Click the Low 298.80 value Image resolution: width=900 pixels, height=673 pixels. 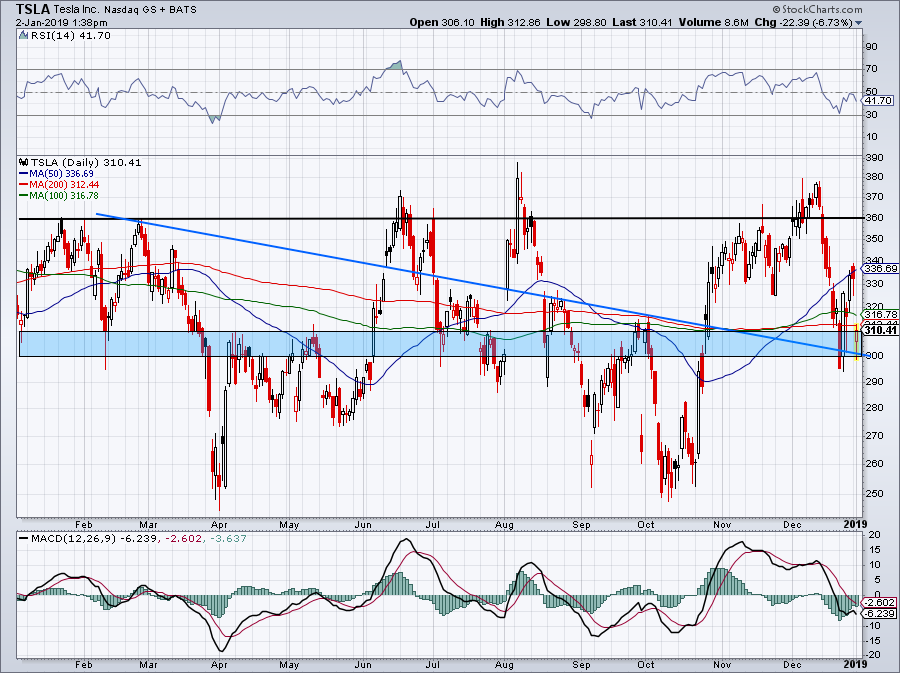pyautogui.click(x=576, y=22)
